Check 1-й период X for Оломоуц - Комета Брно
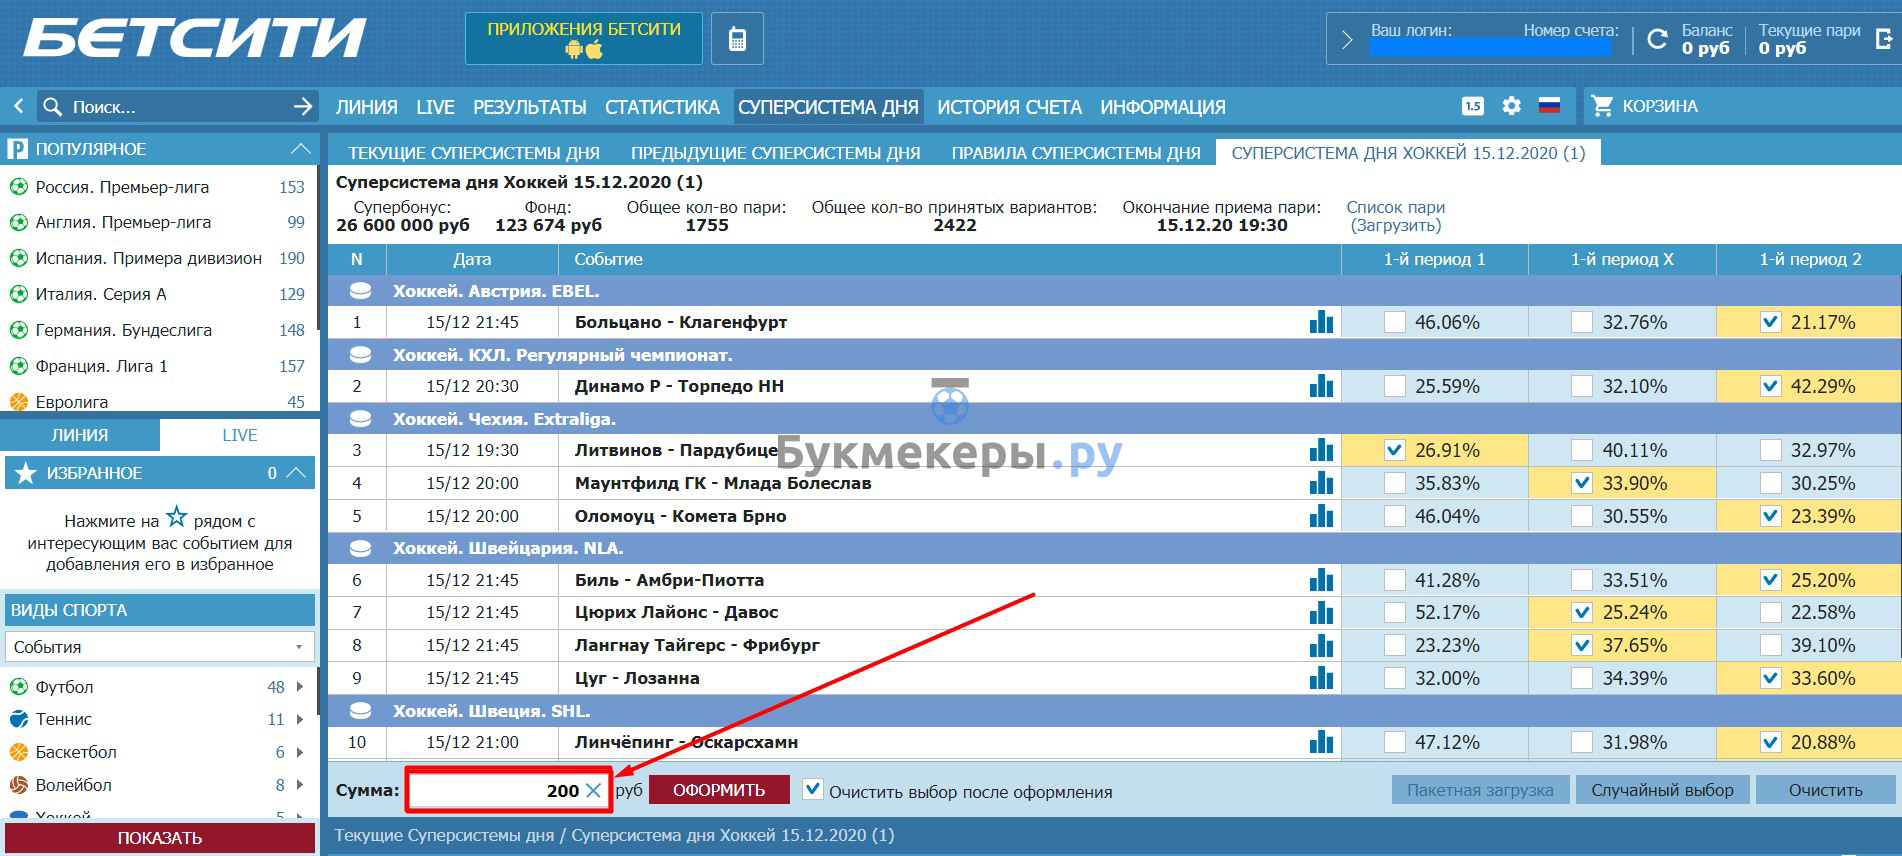The image size is (1902, 856). (1582, 516)
